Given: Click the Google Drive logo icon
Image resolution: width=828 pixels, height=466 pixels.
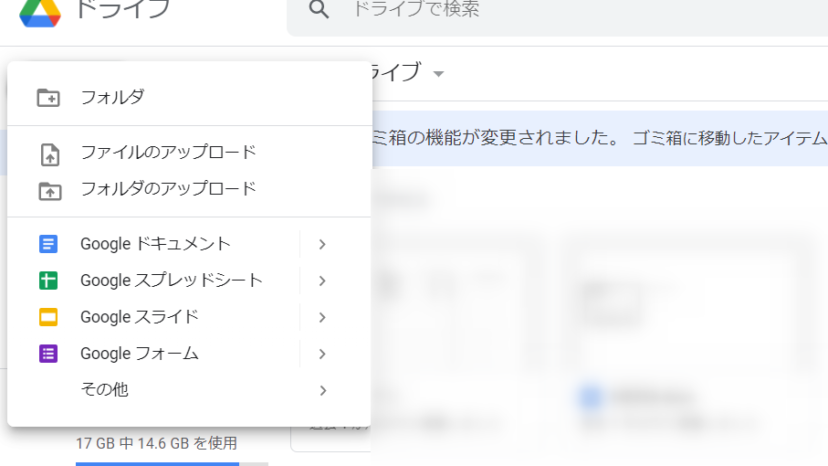Looking at the screenshot, I should [x=41, y=11].
